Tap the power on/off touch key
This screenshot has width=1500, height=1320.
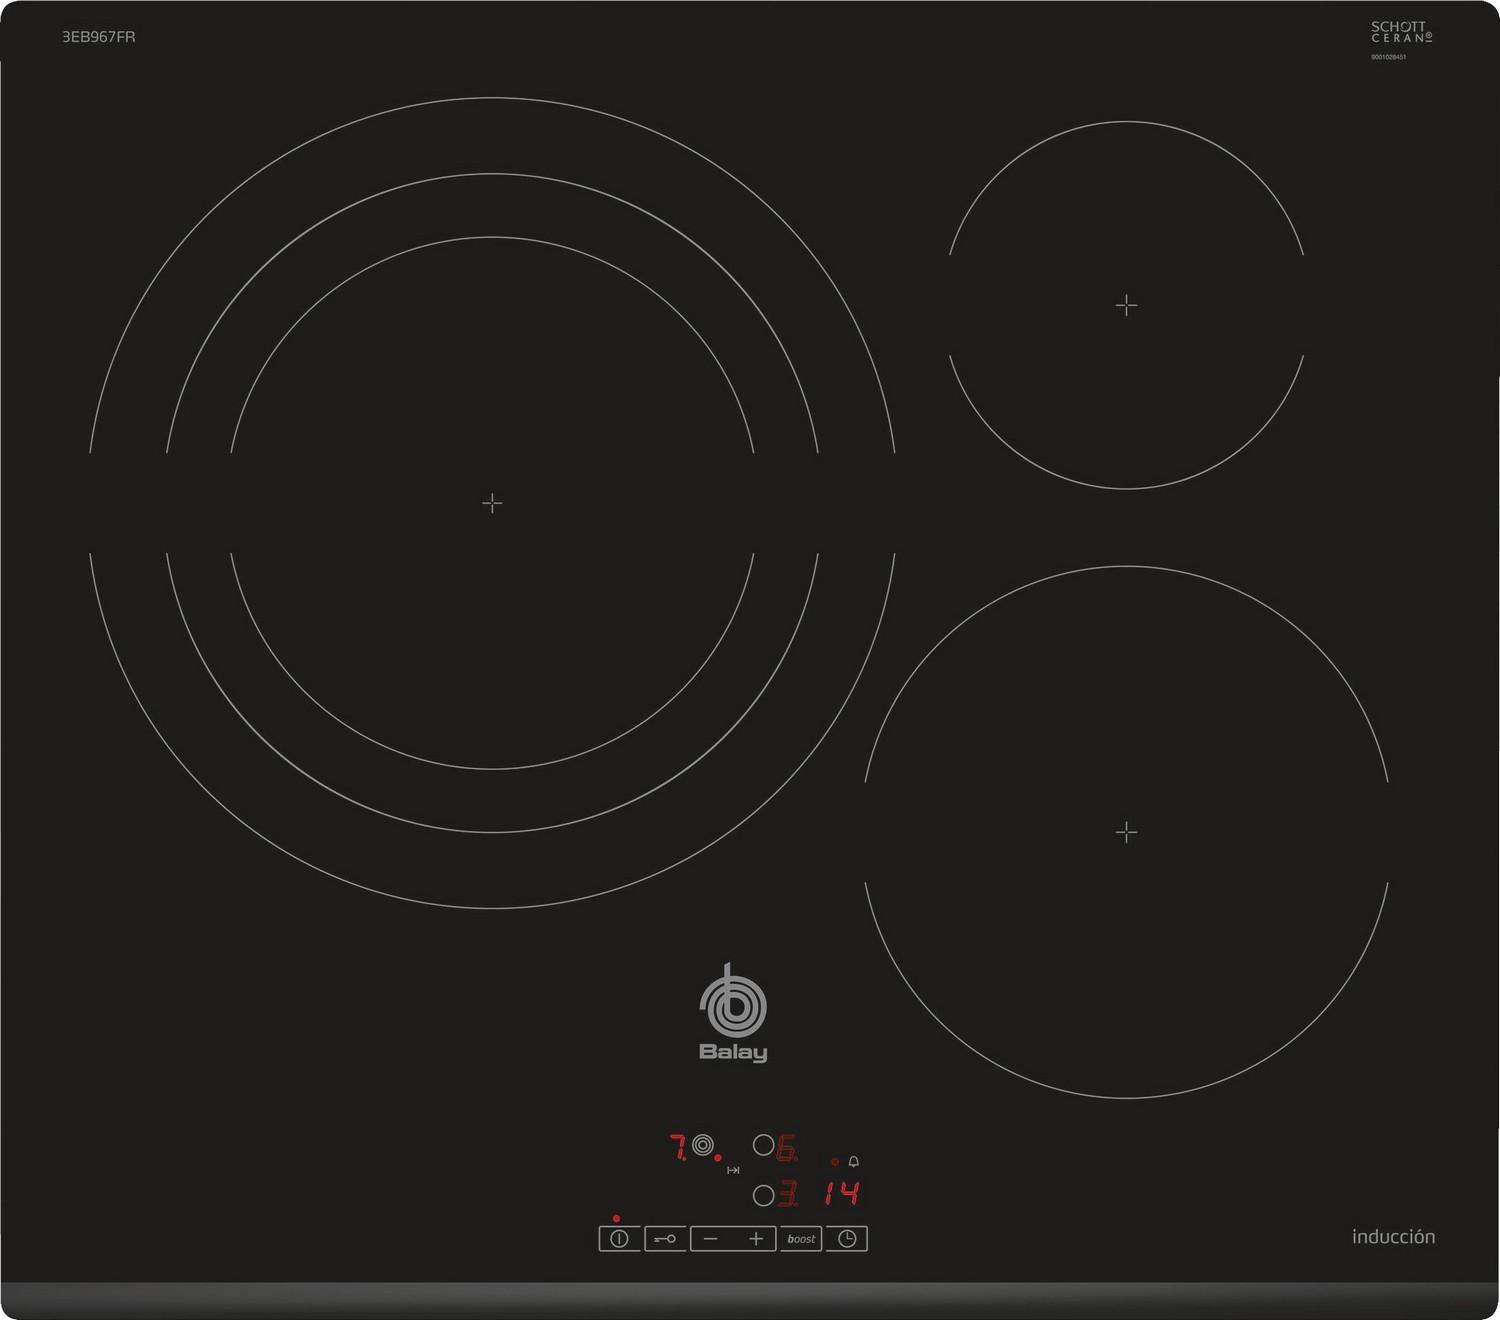(619, 1239)
